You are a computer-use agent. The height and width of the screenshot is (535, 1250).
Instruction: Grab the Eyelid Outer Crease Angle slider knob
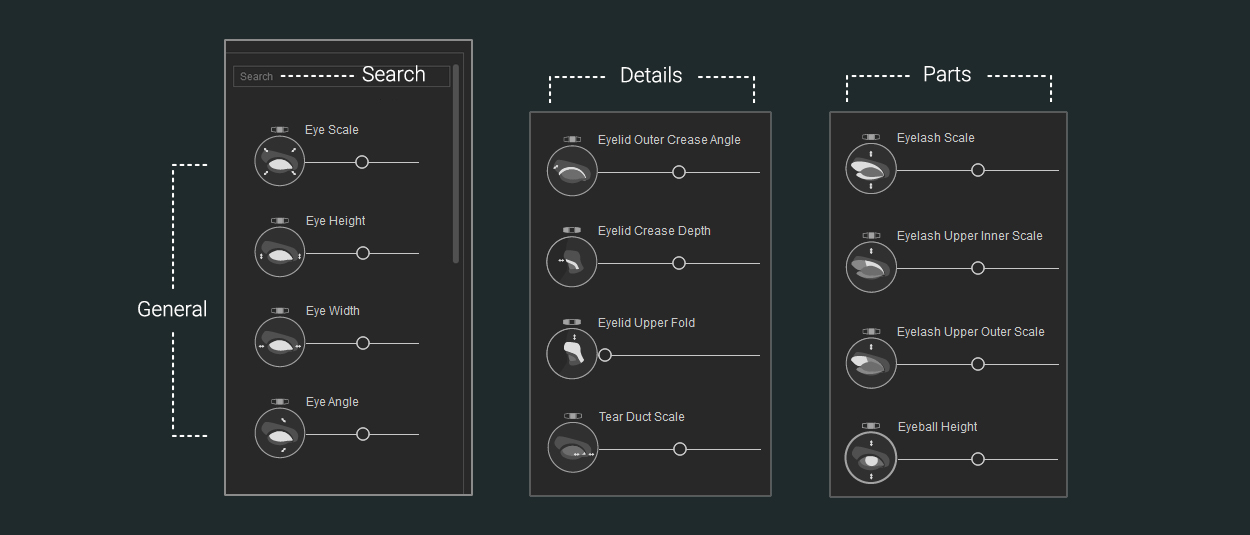point(679,172)
